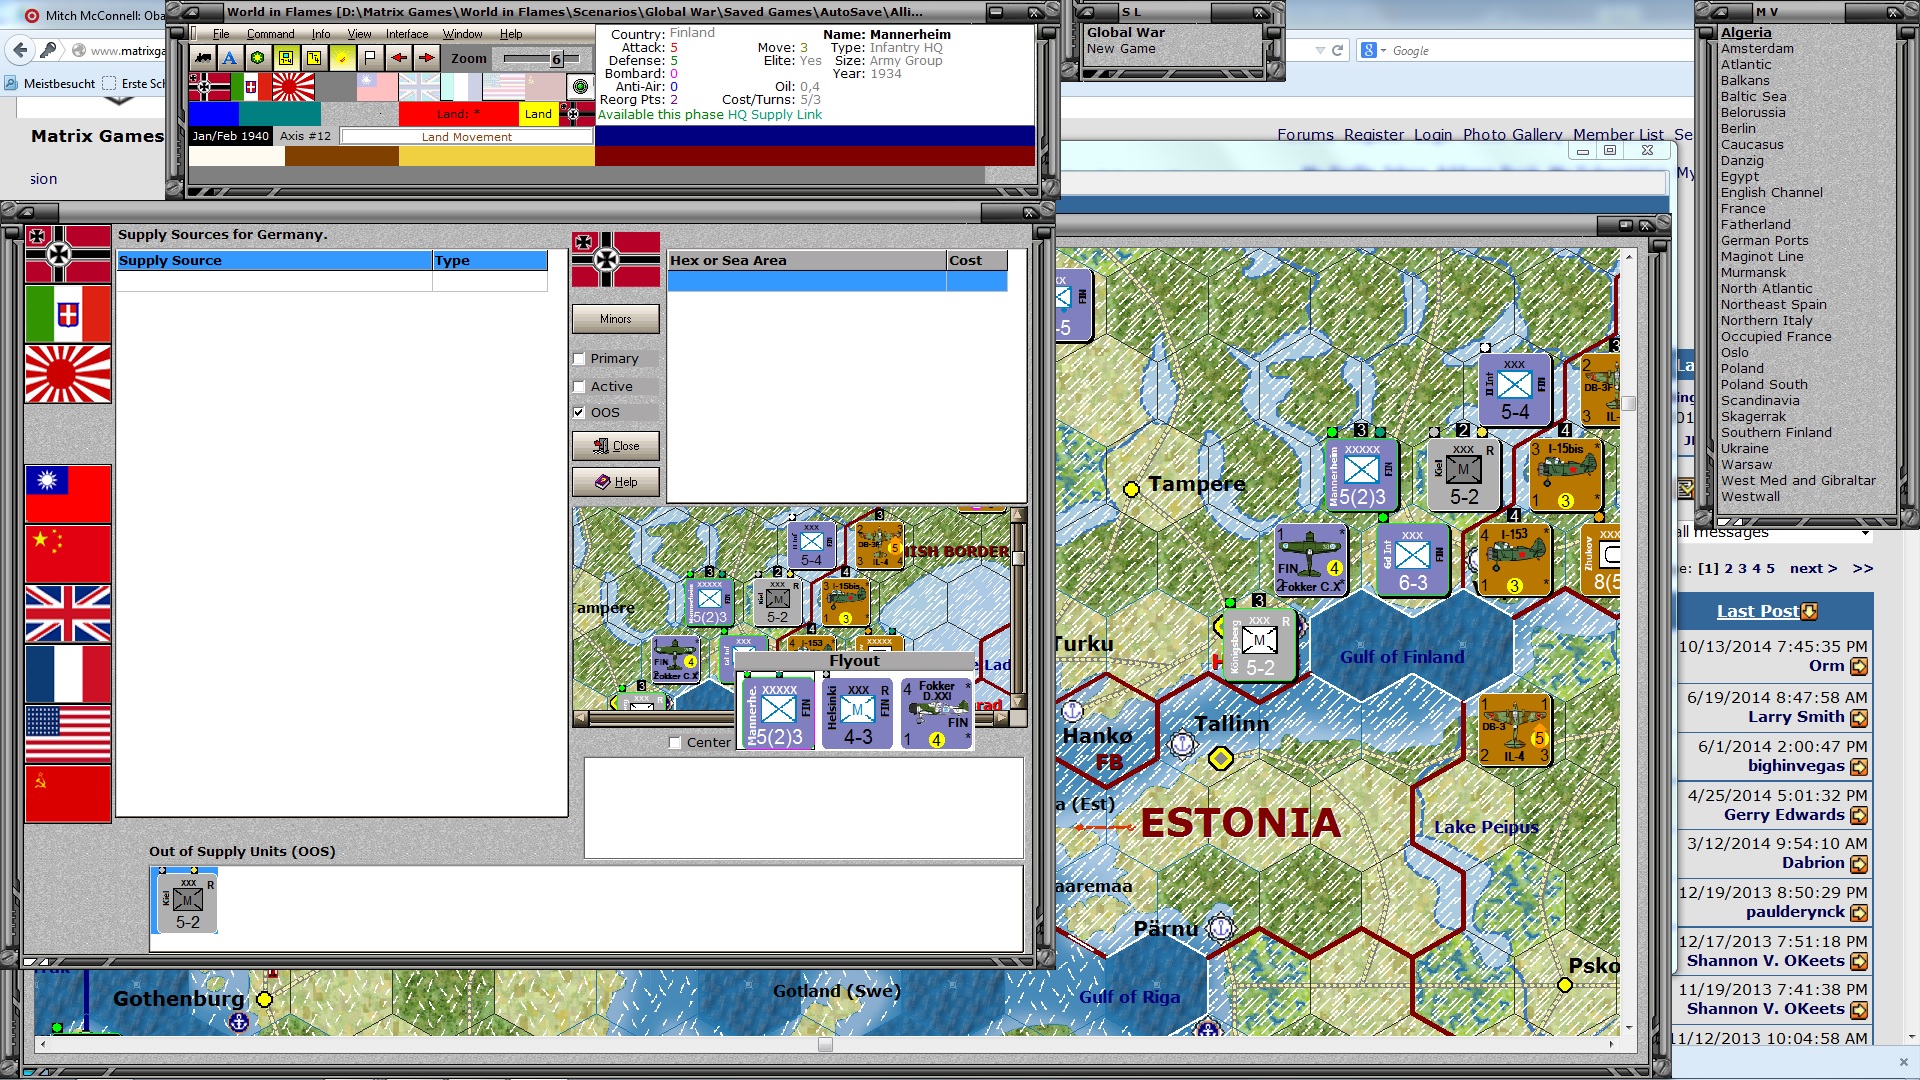
Task: Click the red right arrow toolbar button
Action: [426, 58]
